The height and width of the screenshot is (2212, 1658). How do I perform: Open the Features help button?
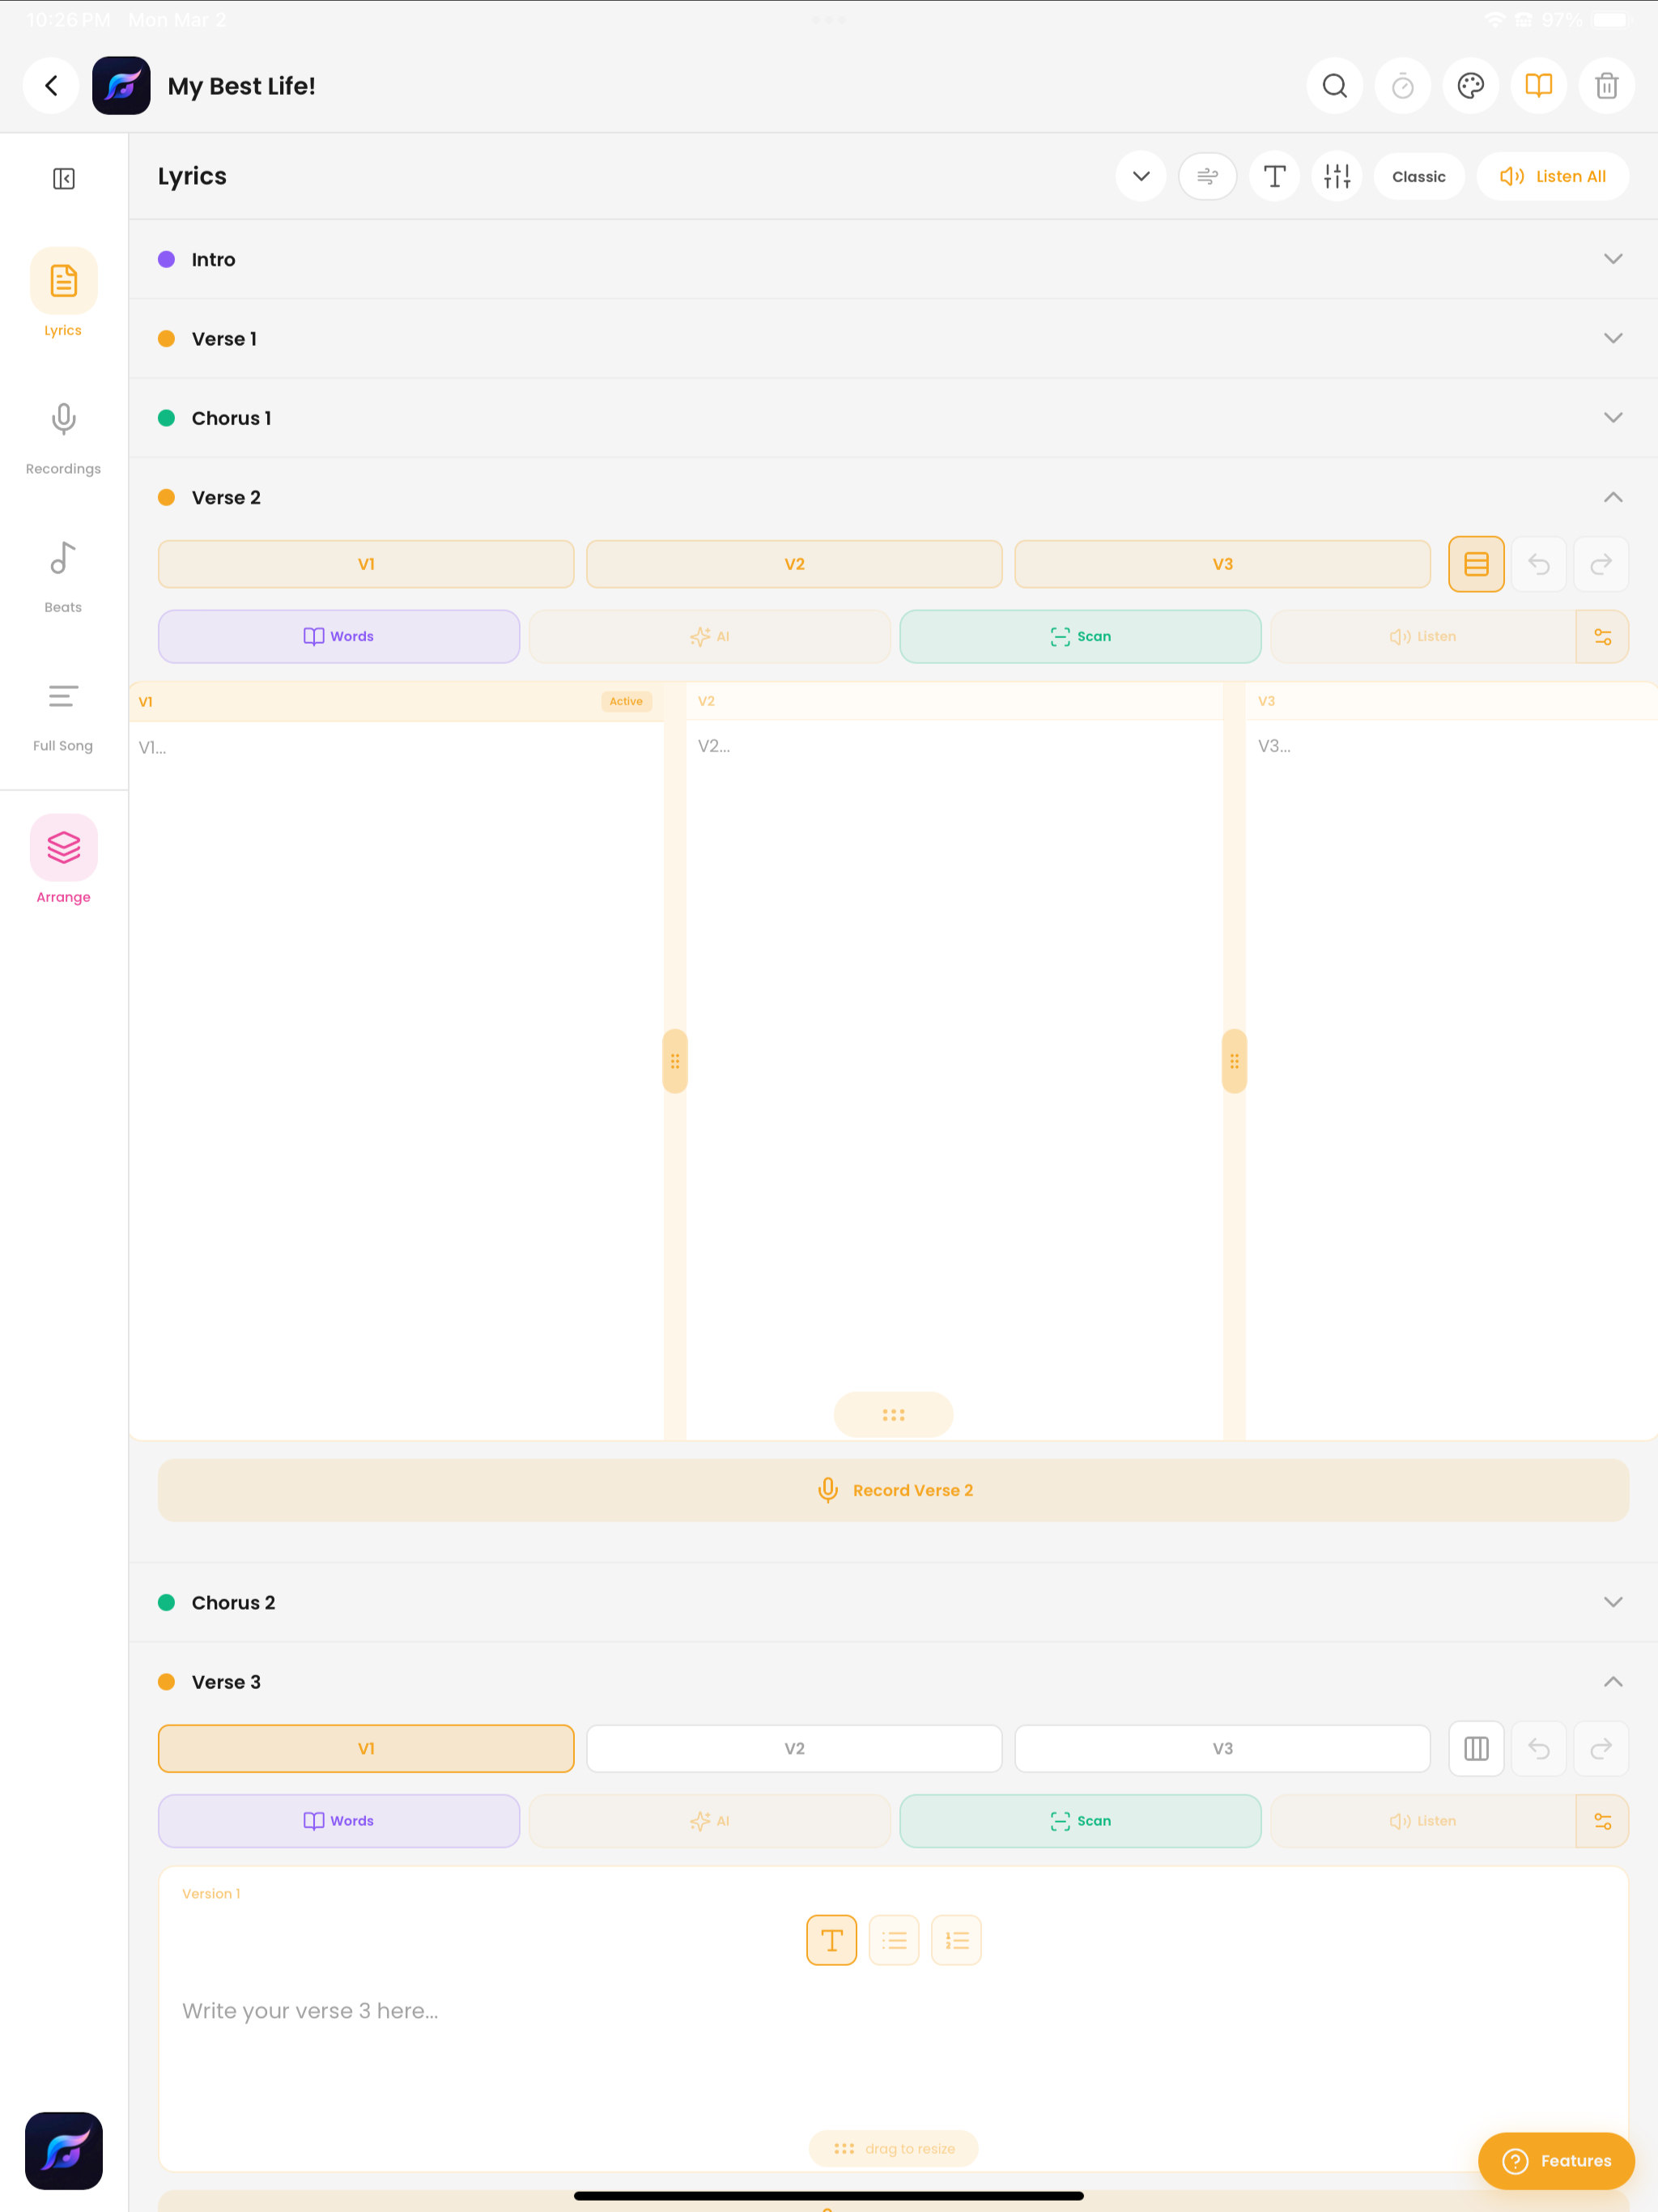pos(1556,2161)
